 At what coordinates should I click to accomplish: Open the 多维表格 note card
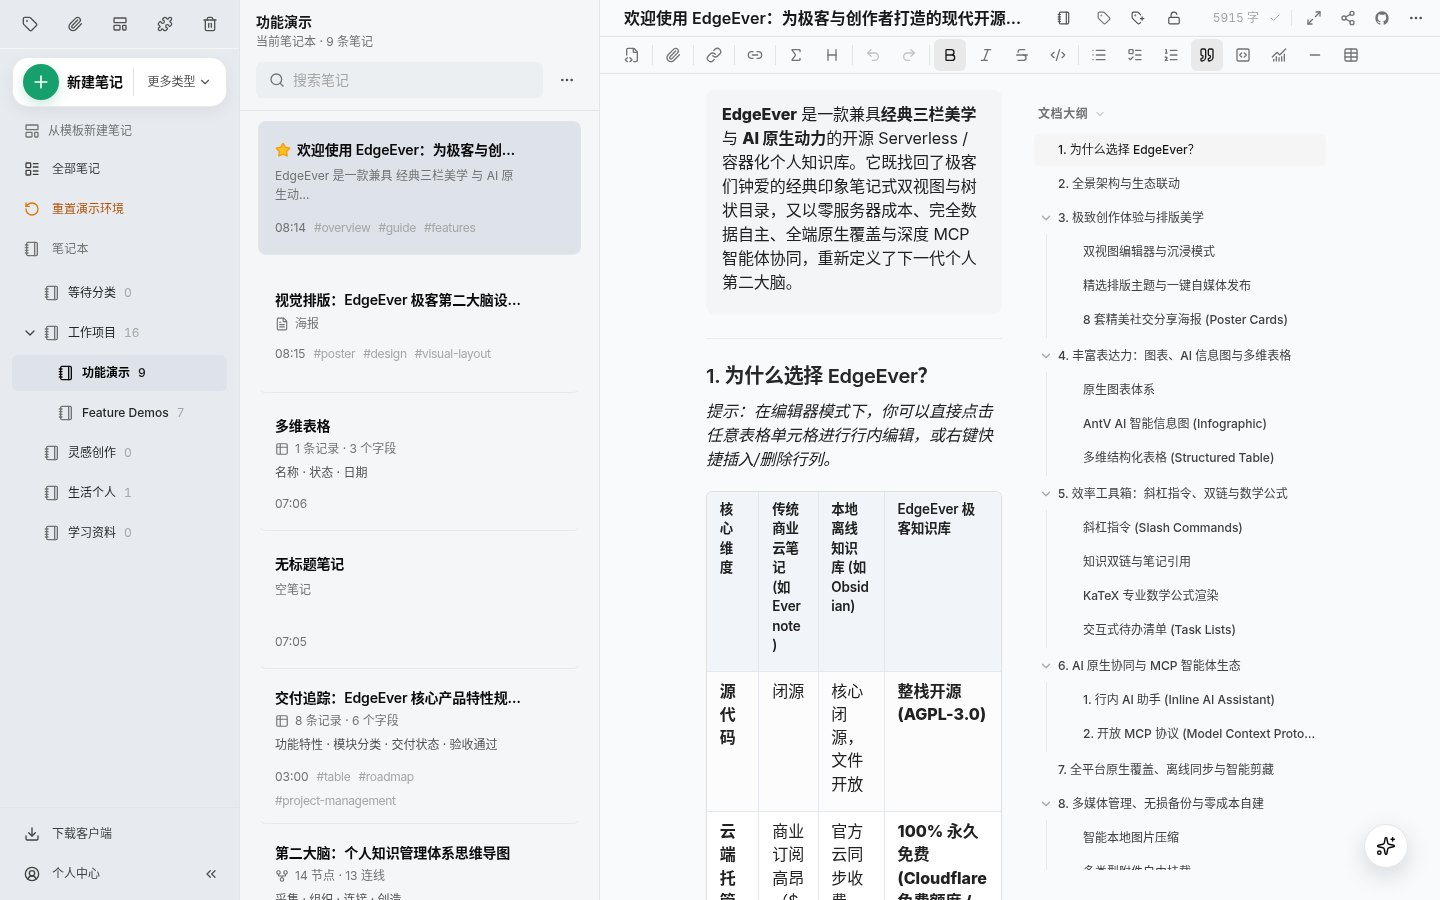pos(419,464)
